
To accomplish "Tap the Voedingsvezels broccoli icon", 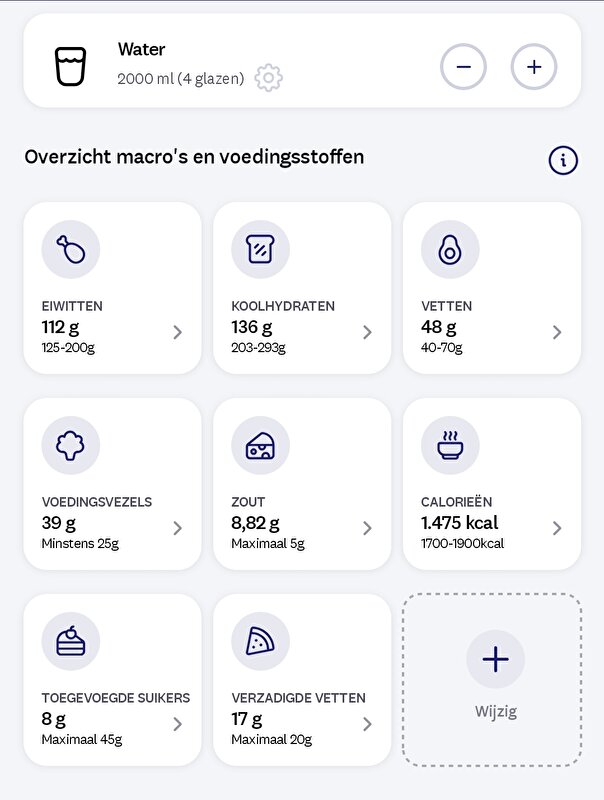I will 70,445.
